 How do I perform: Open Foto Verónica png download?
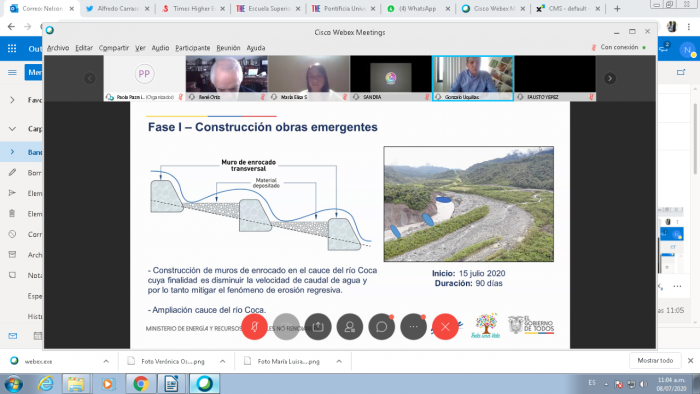(x=173, y=361)
